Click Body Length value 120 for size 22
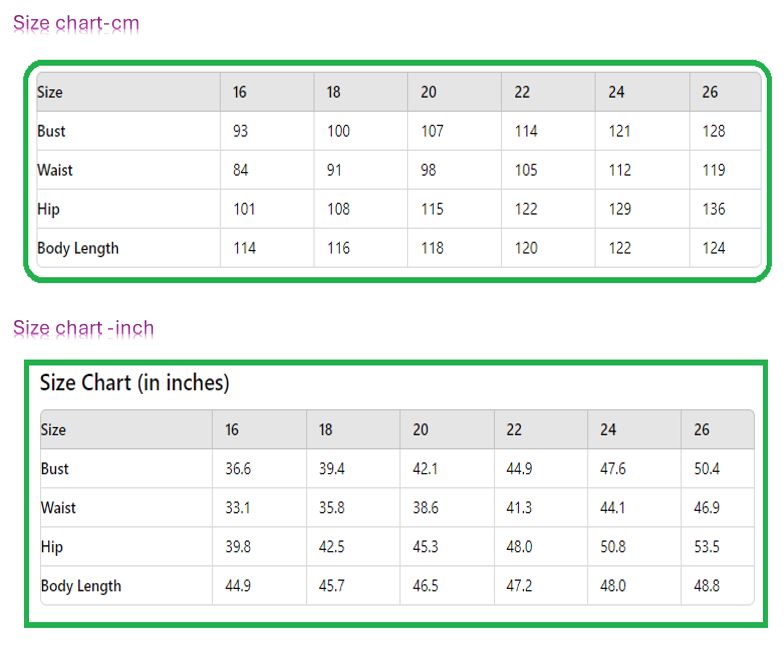Screen dimensions: 784x650 (526, 248)
